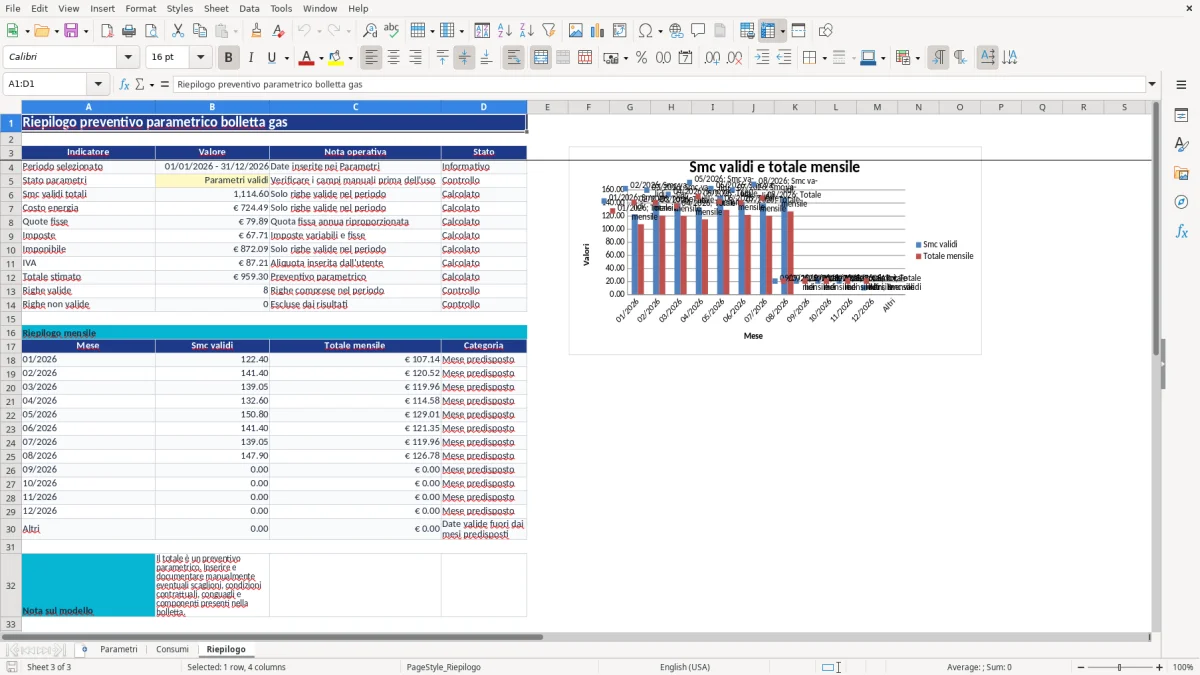Sort ascending A to Z
This screenshot has height=675, width=1200.
click(x=505, y=31)
